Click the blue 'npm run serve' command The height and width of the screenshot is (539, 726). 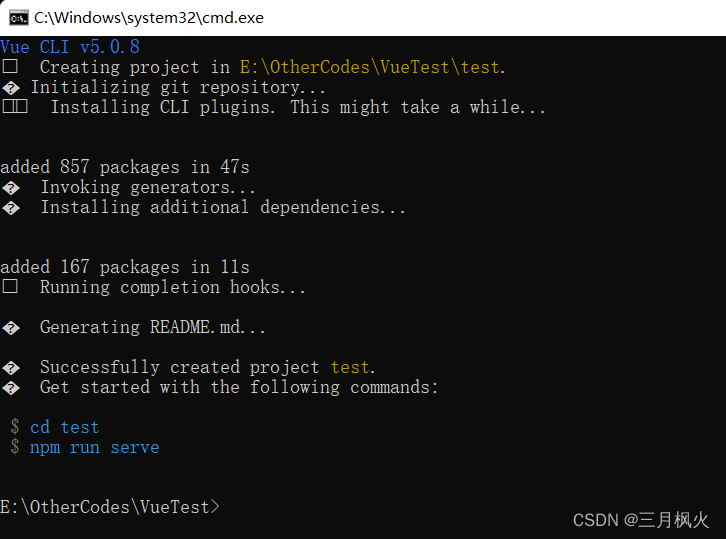point(94,448)
